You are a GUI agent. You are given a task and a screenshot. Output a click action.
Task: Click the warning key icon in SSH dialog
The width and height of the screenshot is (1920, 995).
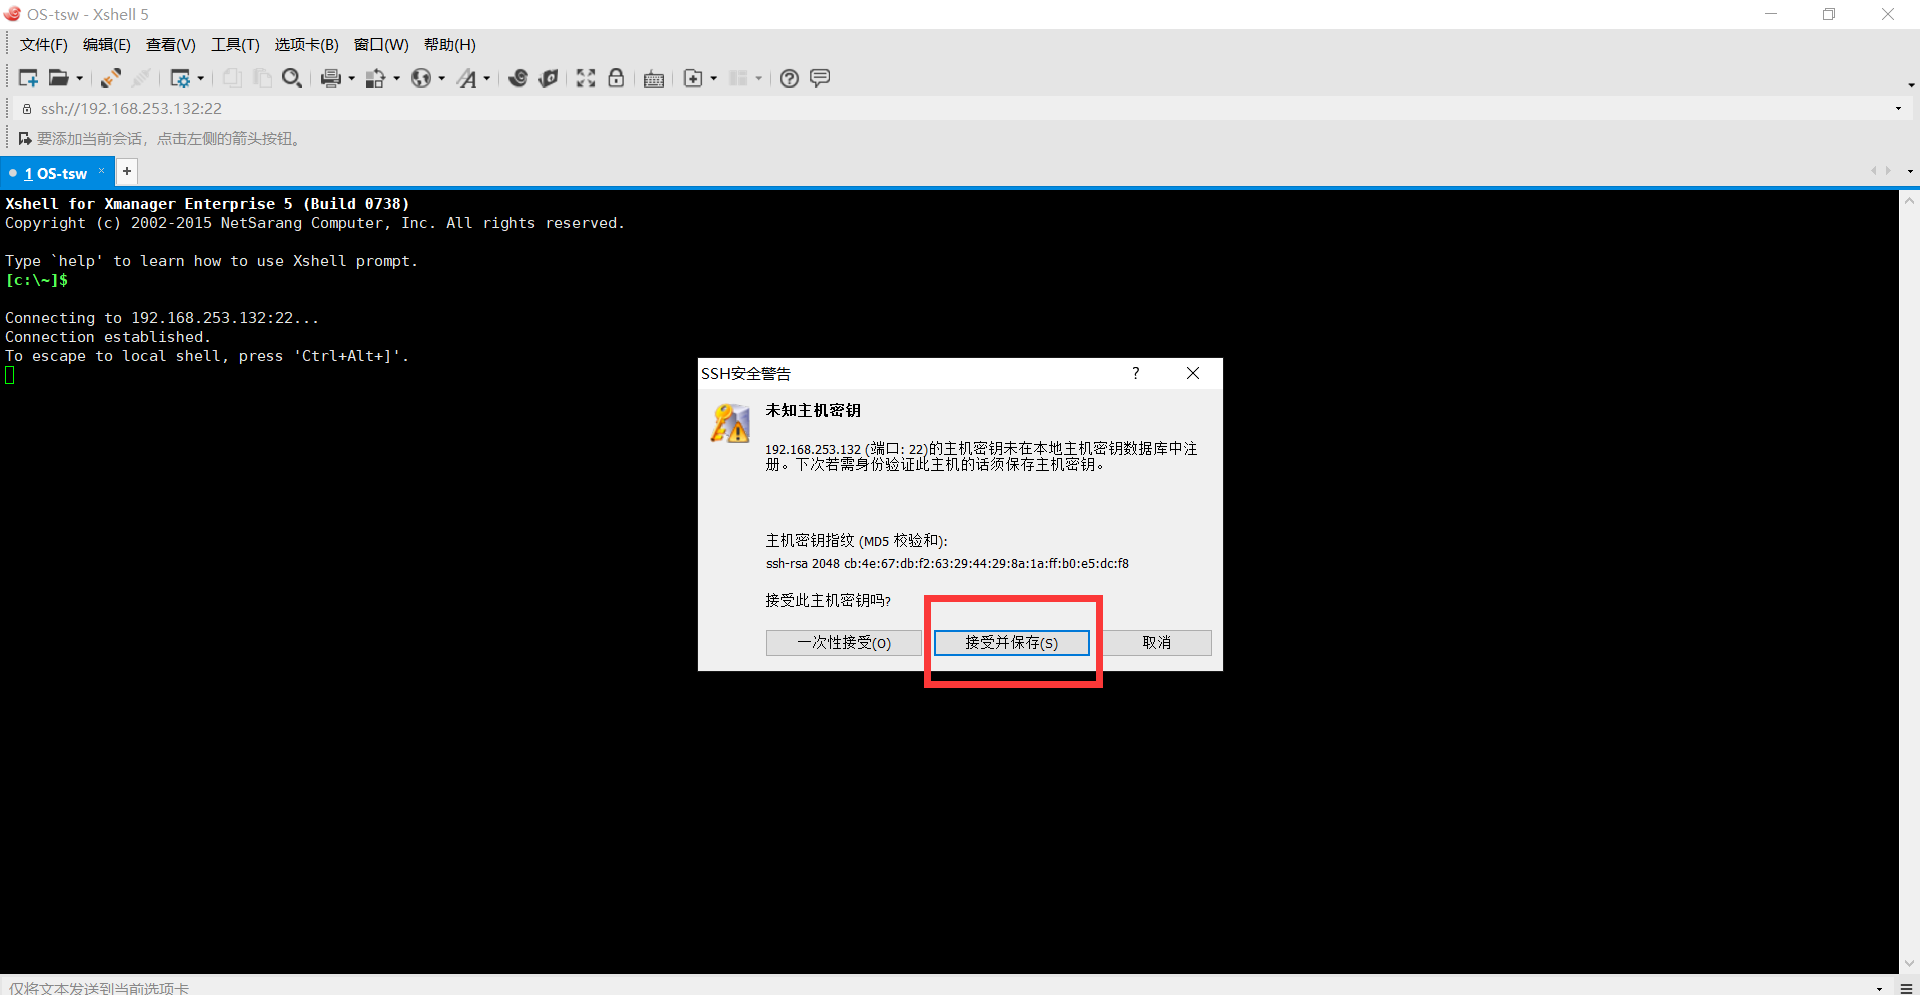click(x=730, y=423)
